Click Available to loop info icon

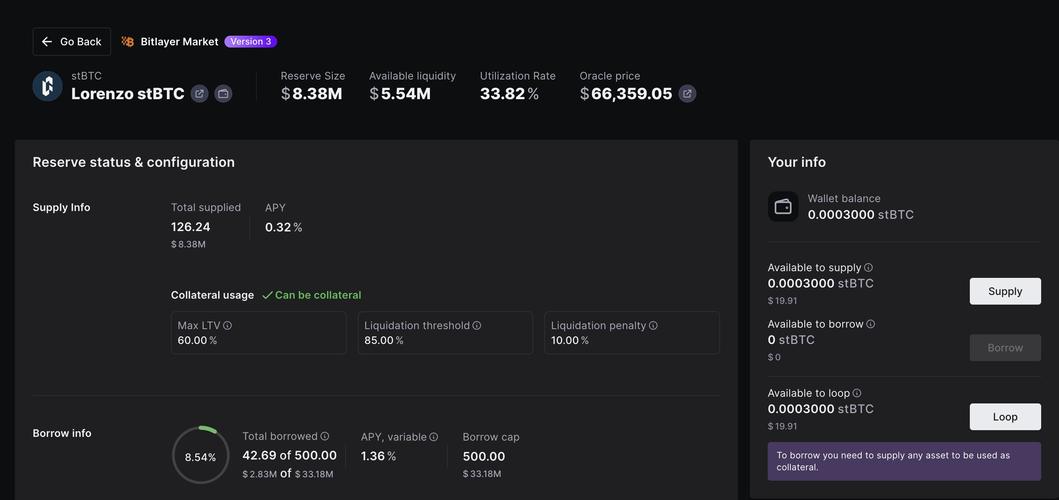pyautogui.click(x=857, y=394)
